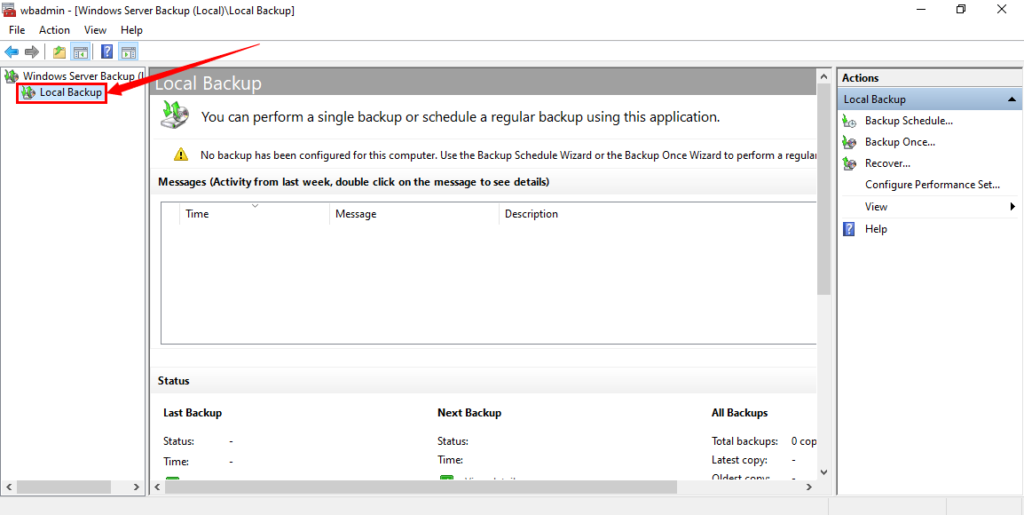The height and width of the screenshot is (515, 1024).
Task: Open the Action menu
Action: click(x=54, y=30)
